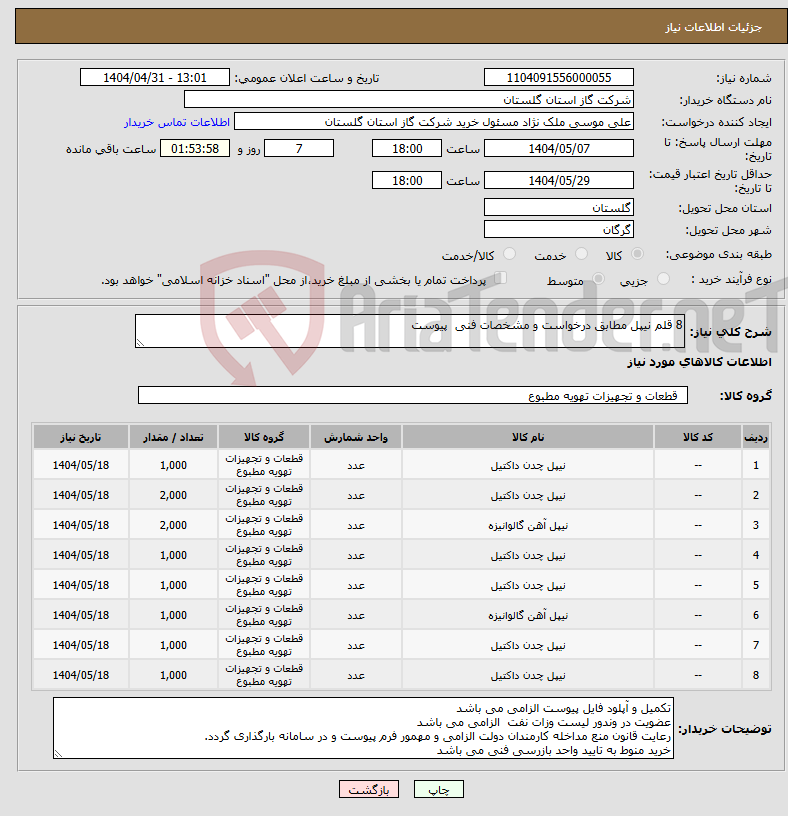The width and height of the screenshot is (788, 816).
Task: Select the متوسط purchase type radio
Action: point(599,279)
